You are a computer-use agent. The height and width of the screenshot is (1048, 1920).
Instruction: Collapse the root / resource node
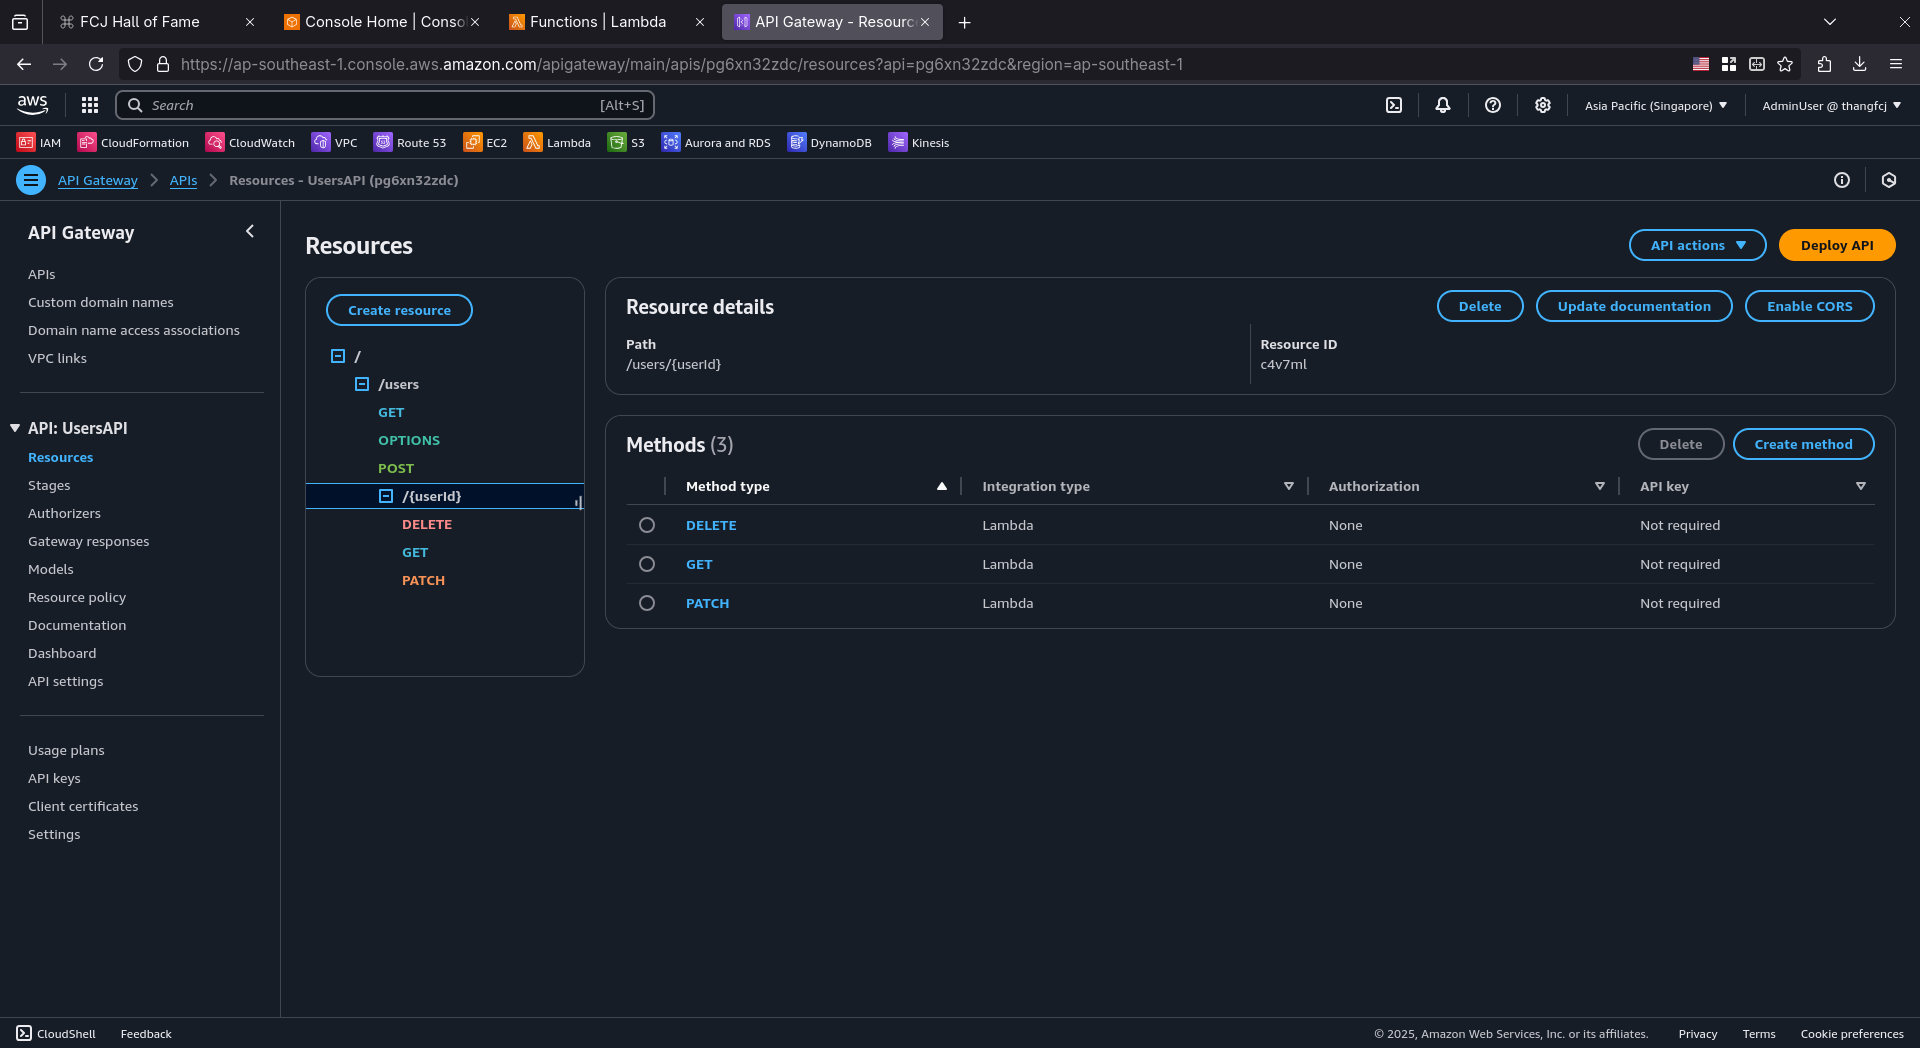pyautogui.click(x=338, y=356)
